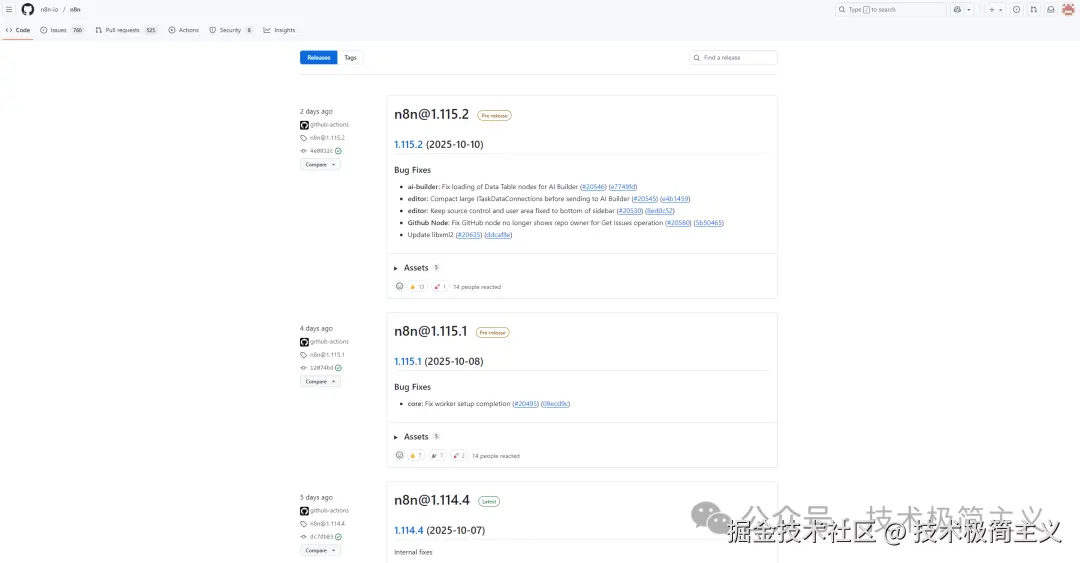Open the n8n-io organization link

click(x=49, y=10)
